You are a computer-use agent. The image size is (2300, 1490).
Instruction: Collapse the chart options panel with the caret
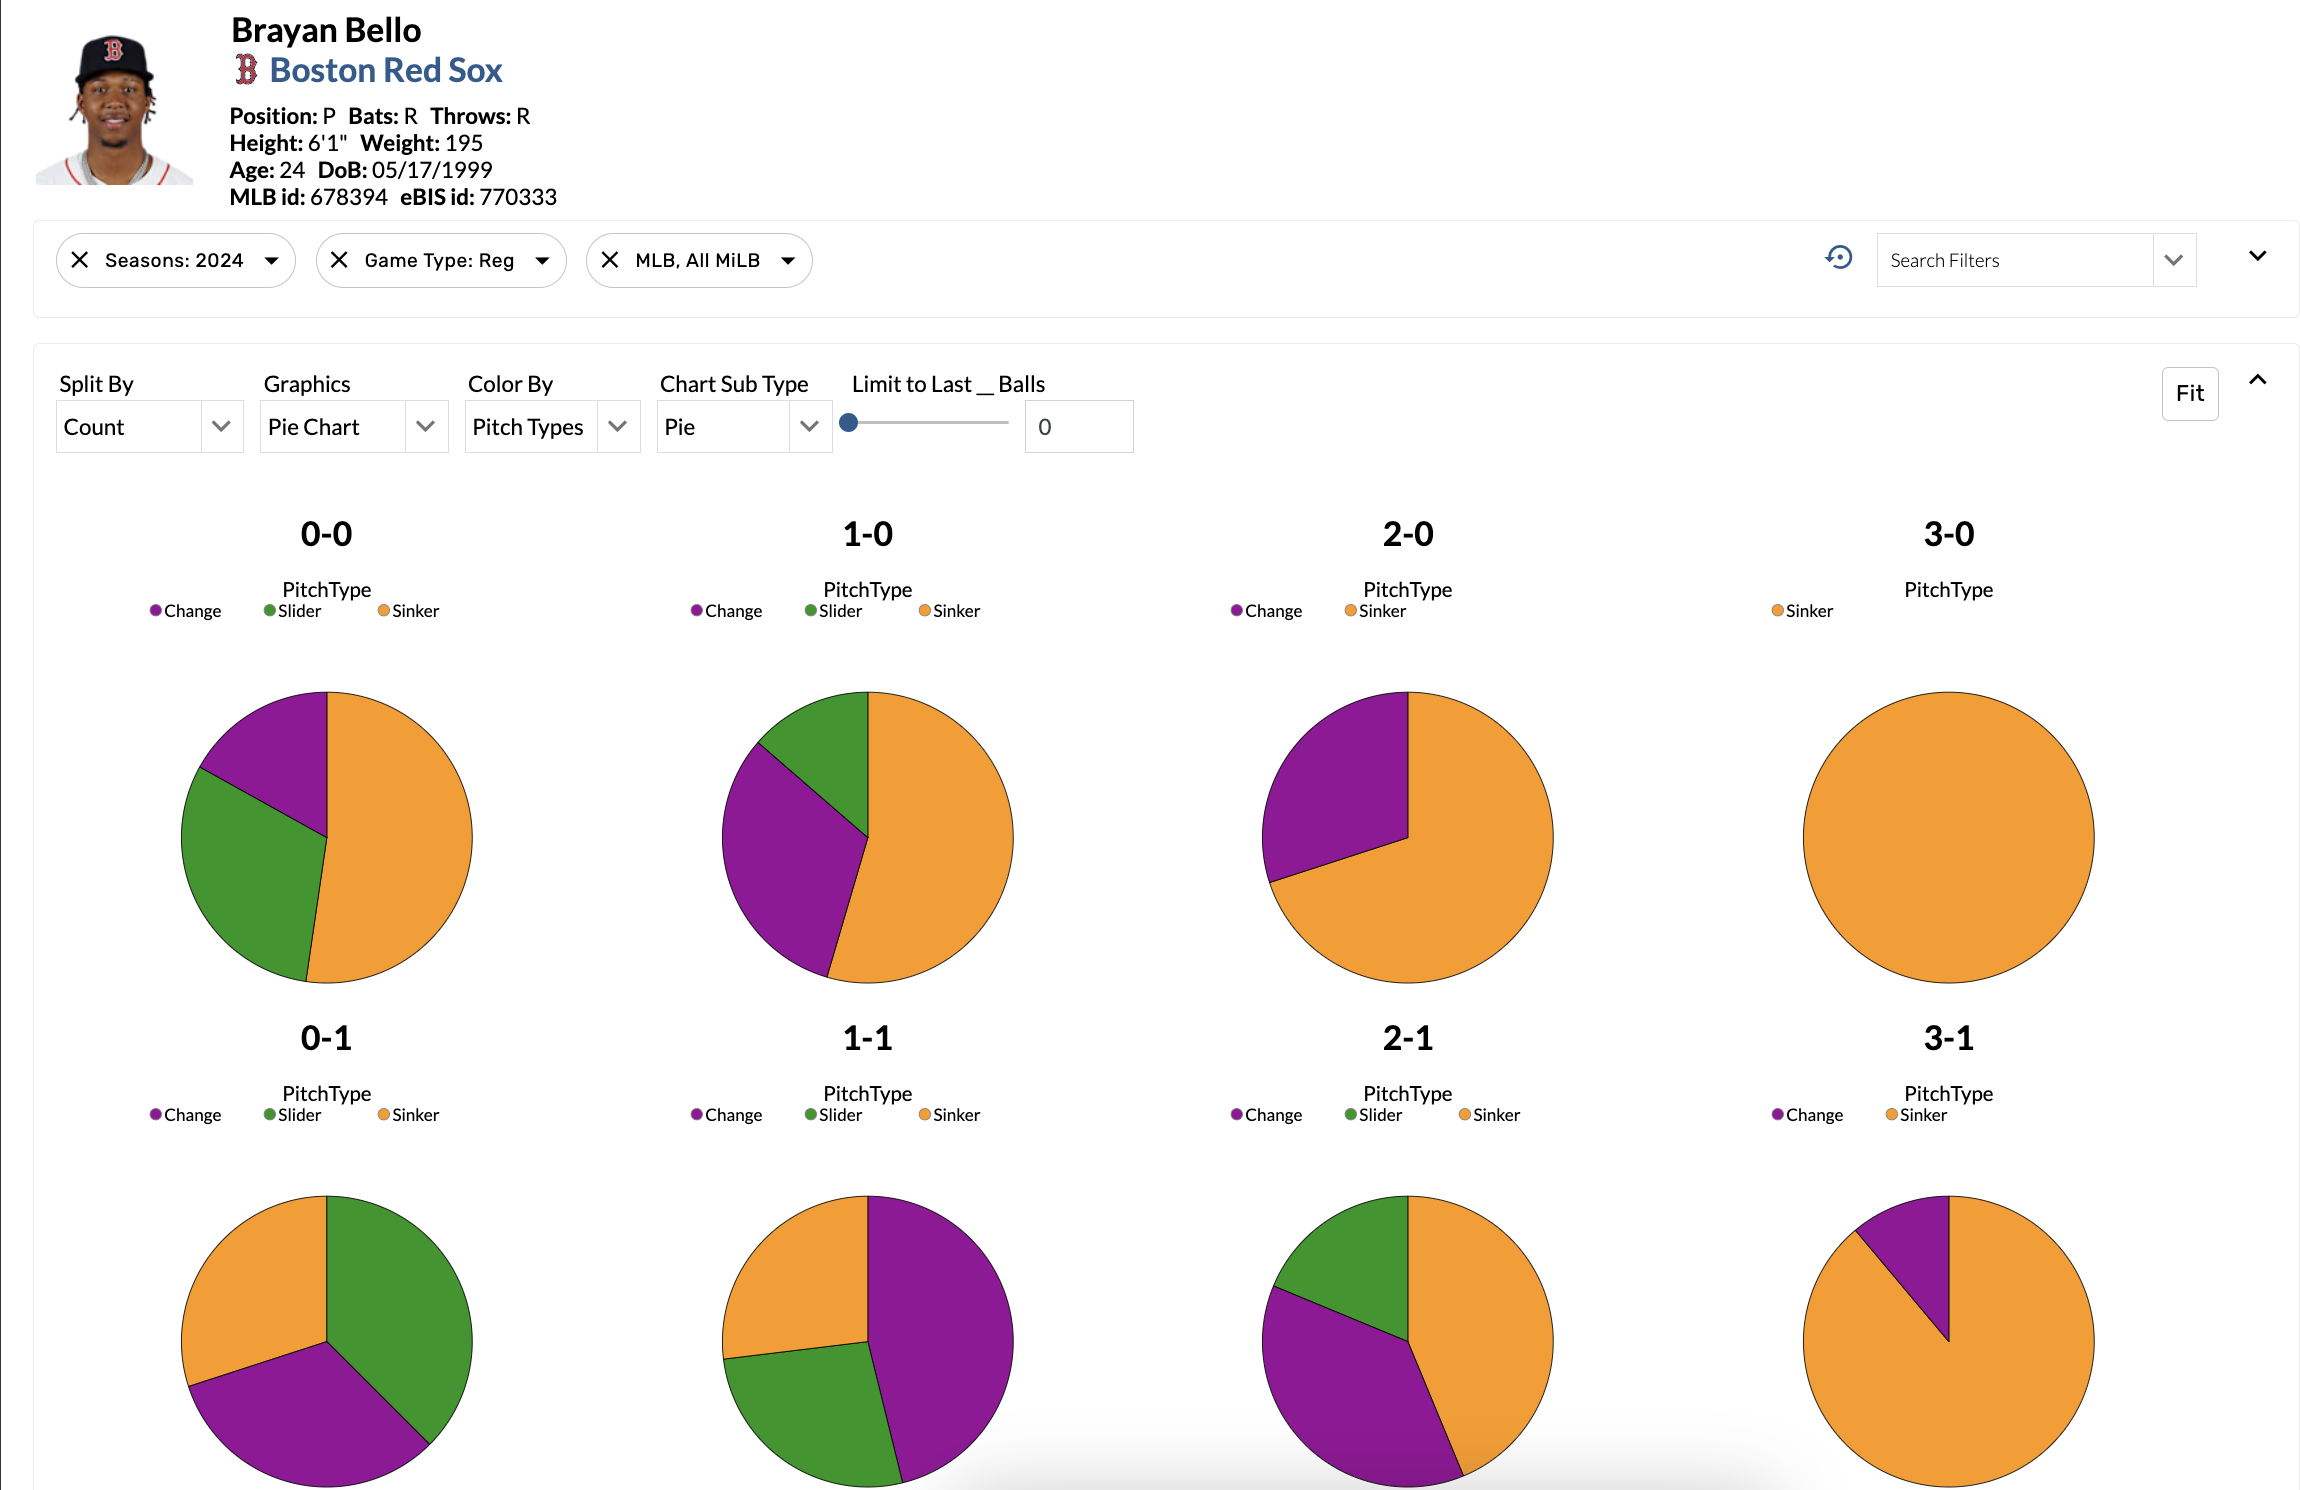point(2258,381)
